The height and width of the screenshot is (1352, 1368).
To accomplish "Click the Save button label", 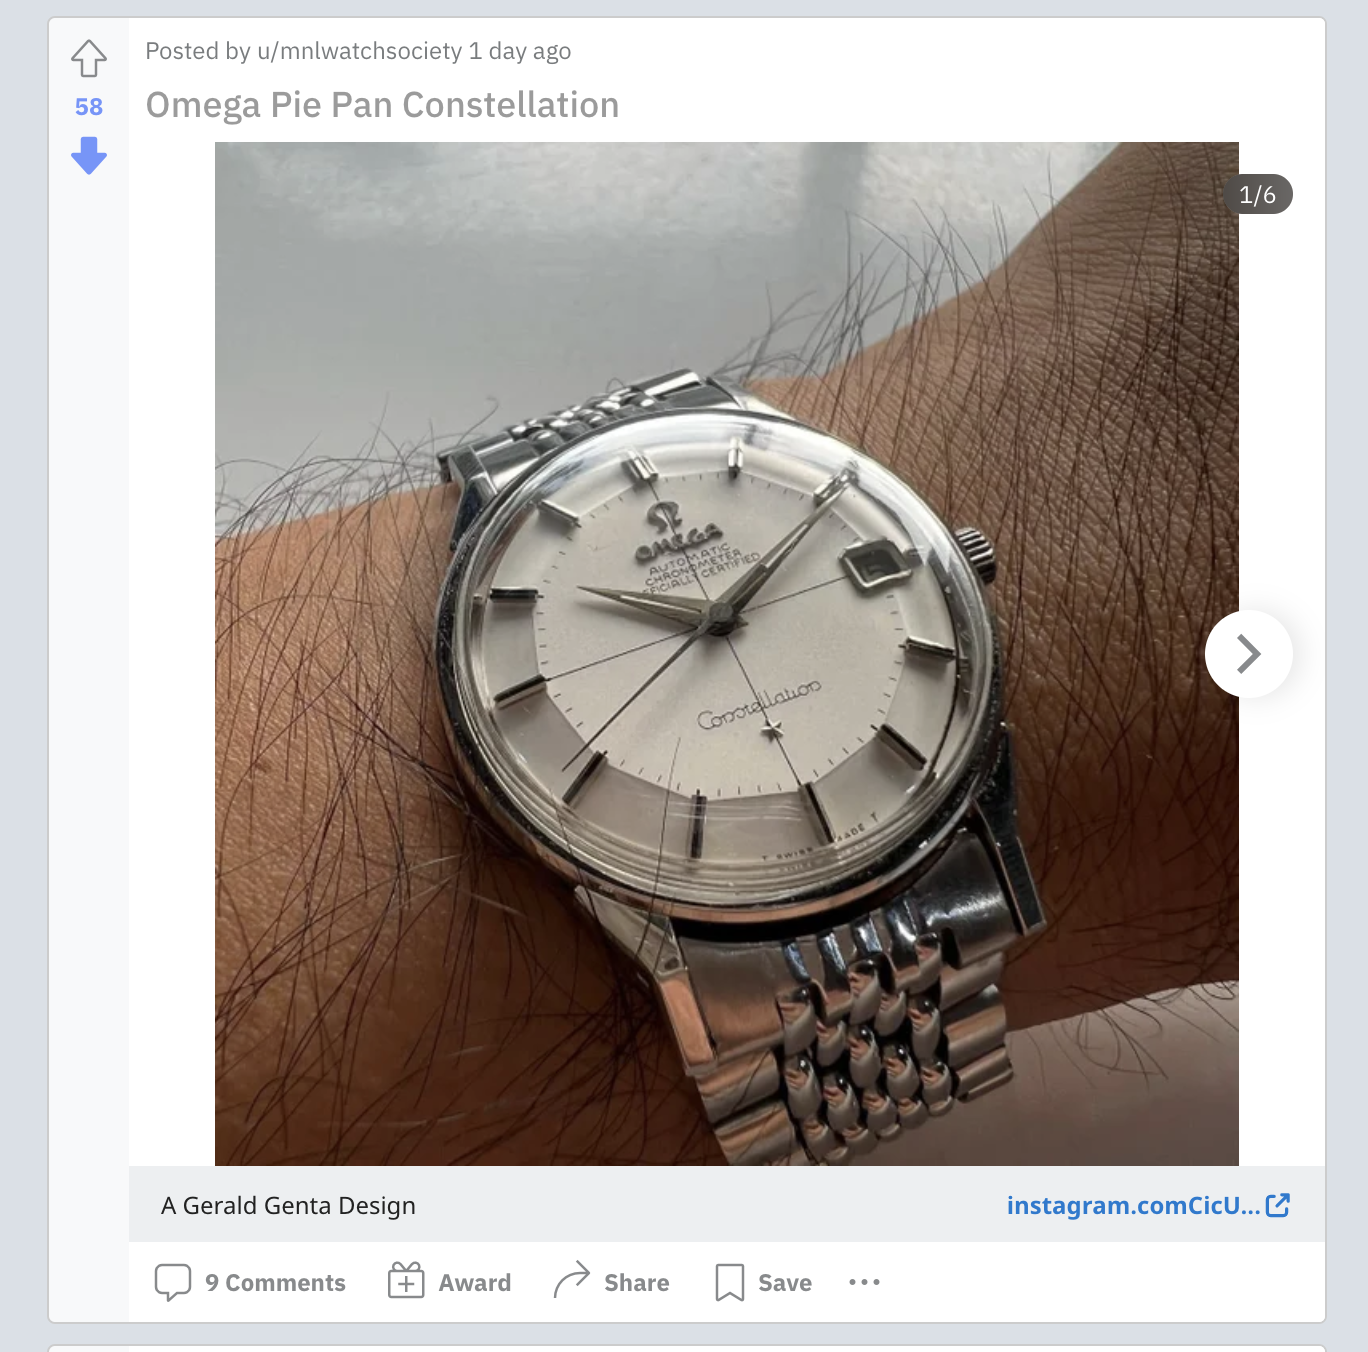I will point(785,1283).
